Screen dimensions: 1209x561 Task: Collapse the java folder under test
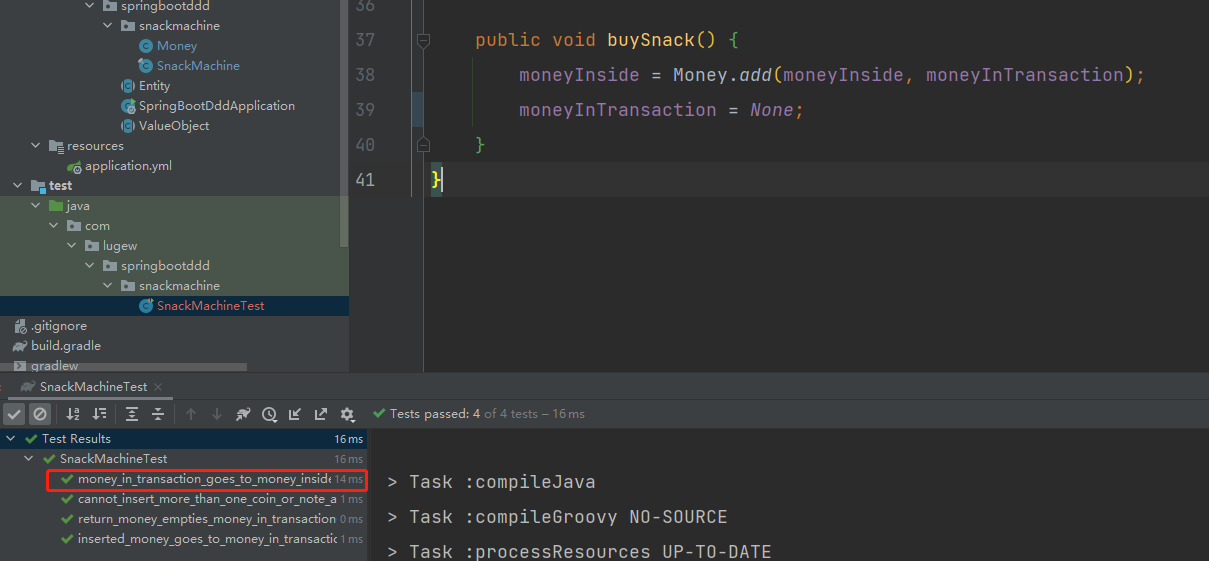37,206
